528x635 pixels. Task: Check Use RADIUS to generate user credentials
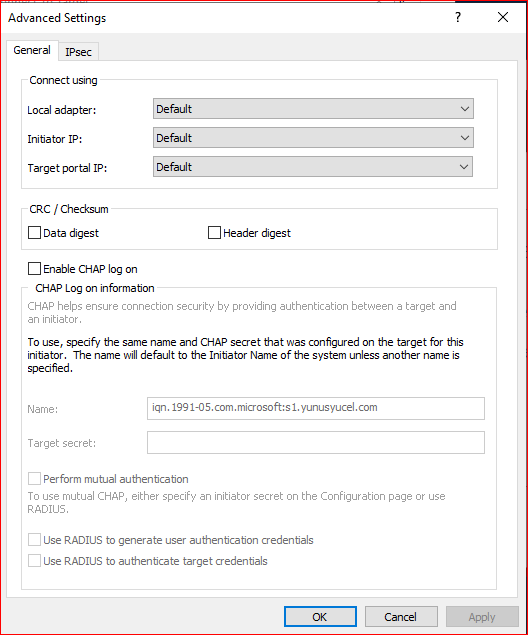[34, 540]
